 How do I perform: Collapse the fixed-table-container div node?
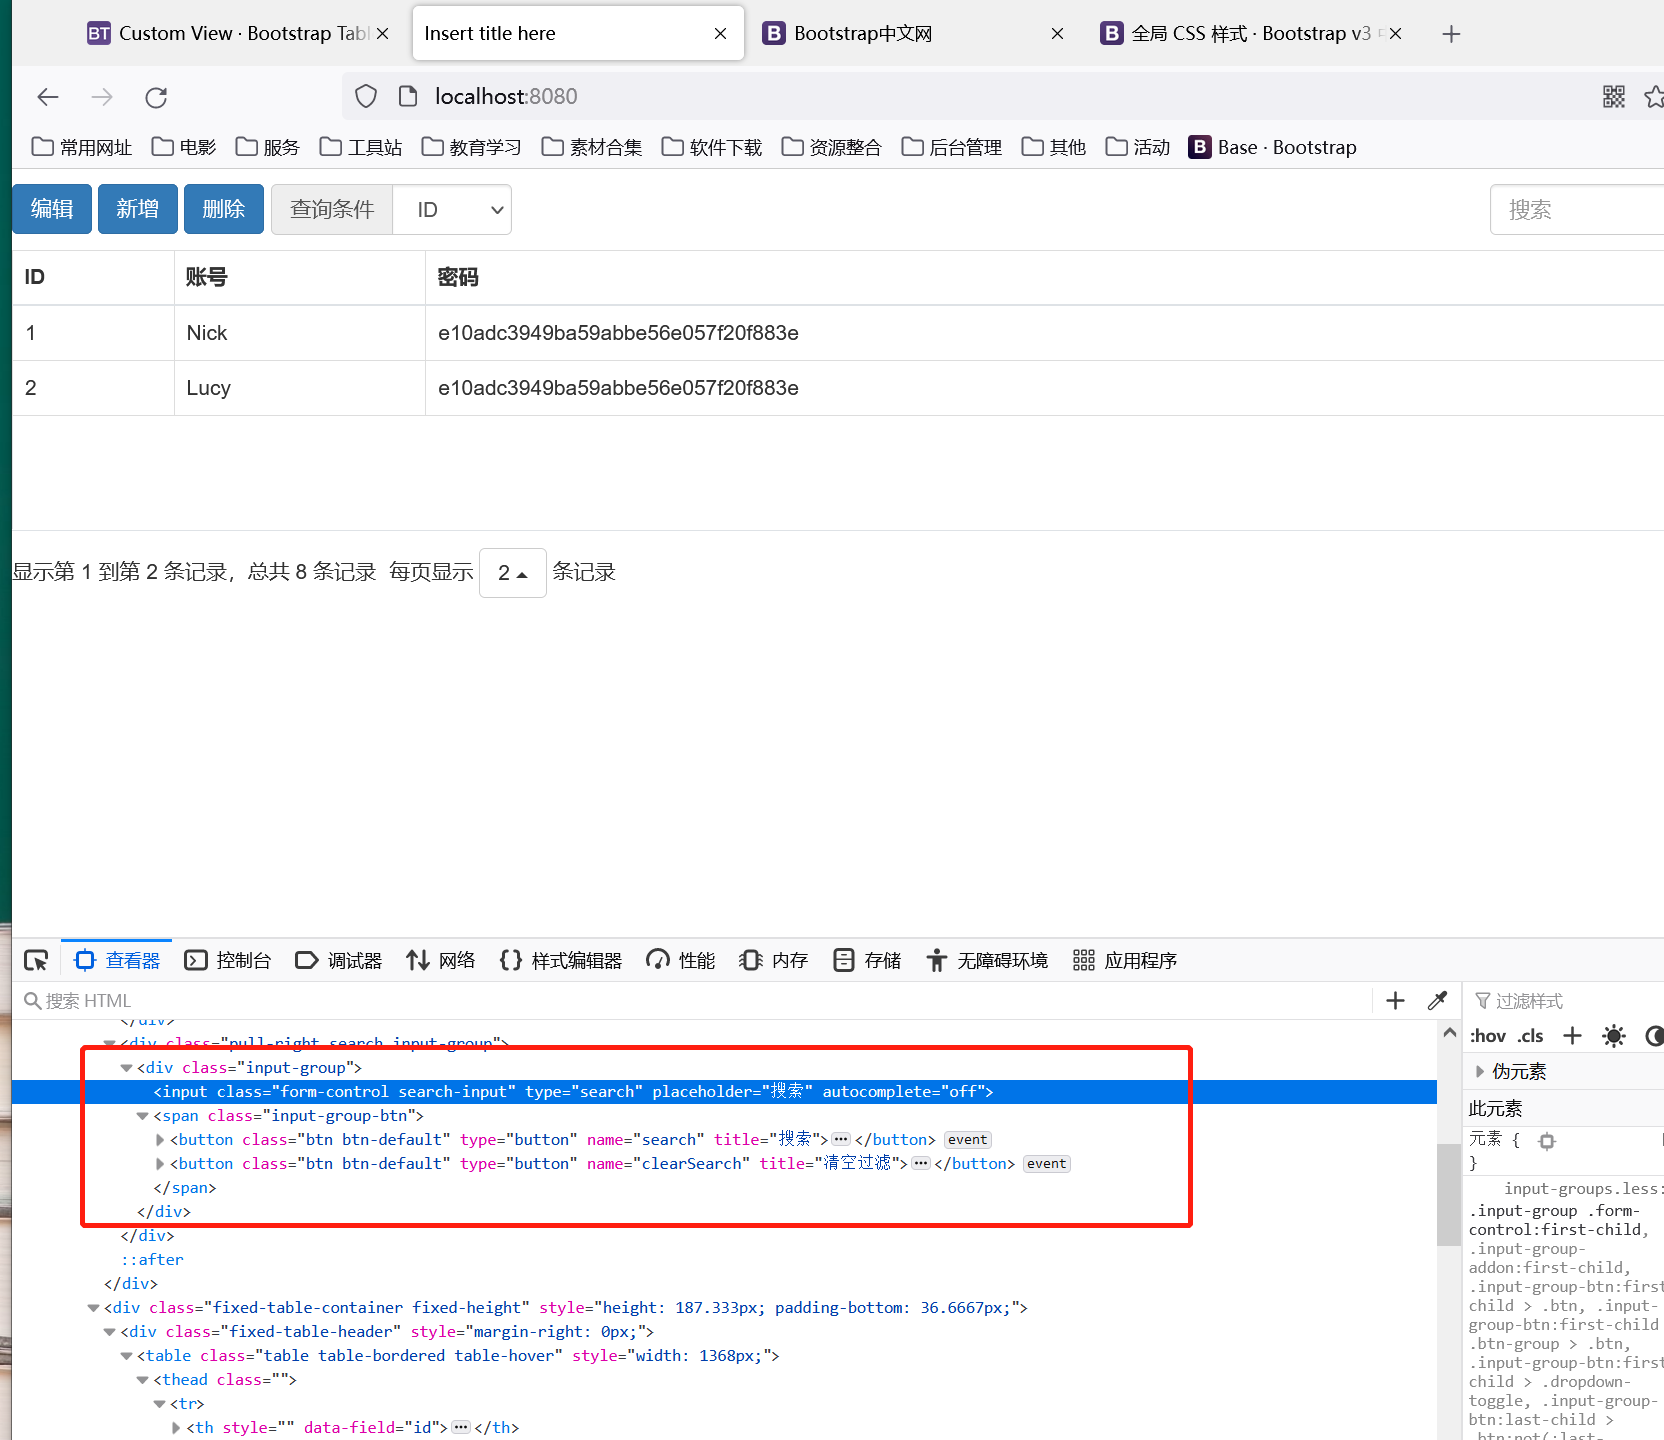tap(93, 1308)
